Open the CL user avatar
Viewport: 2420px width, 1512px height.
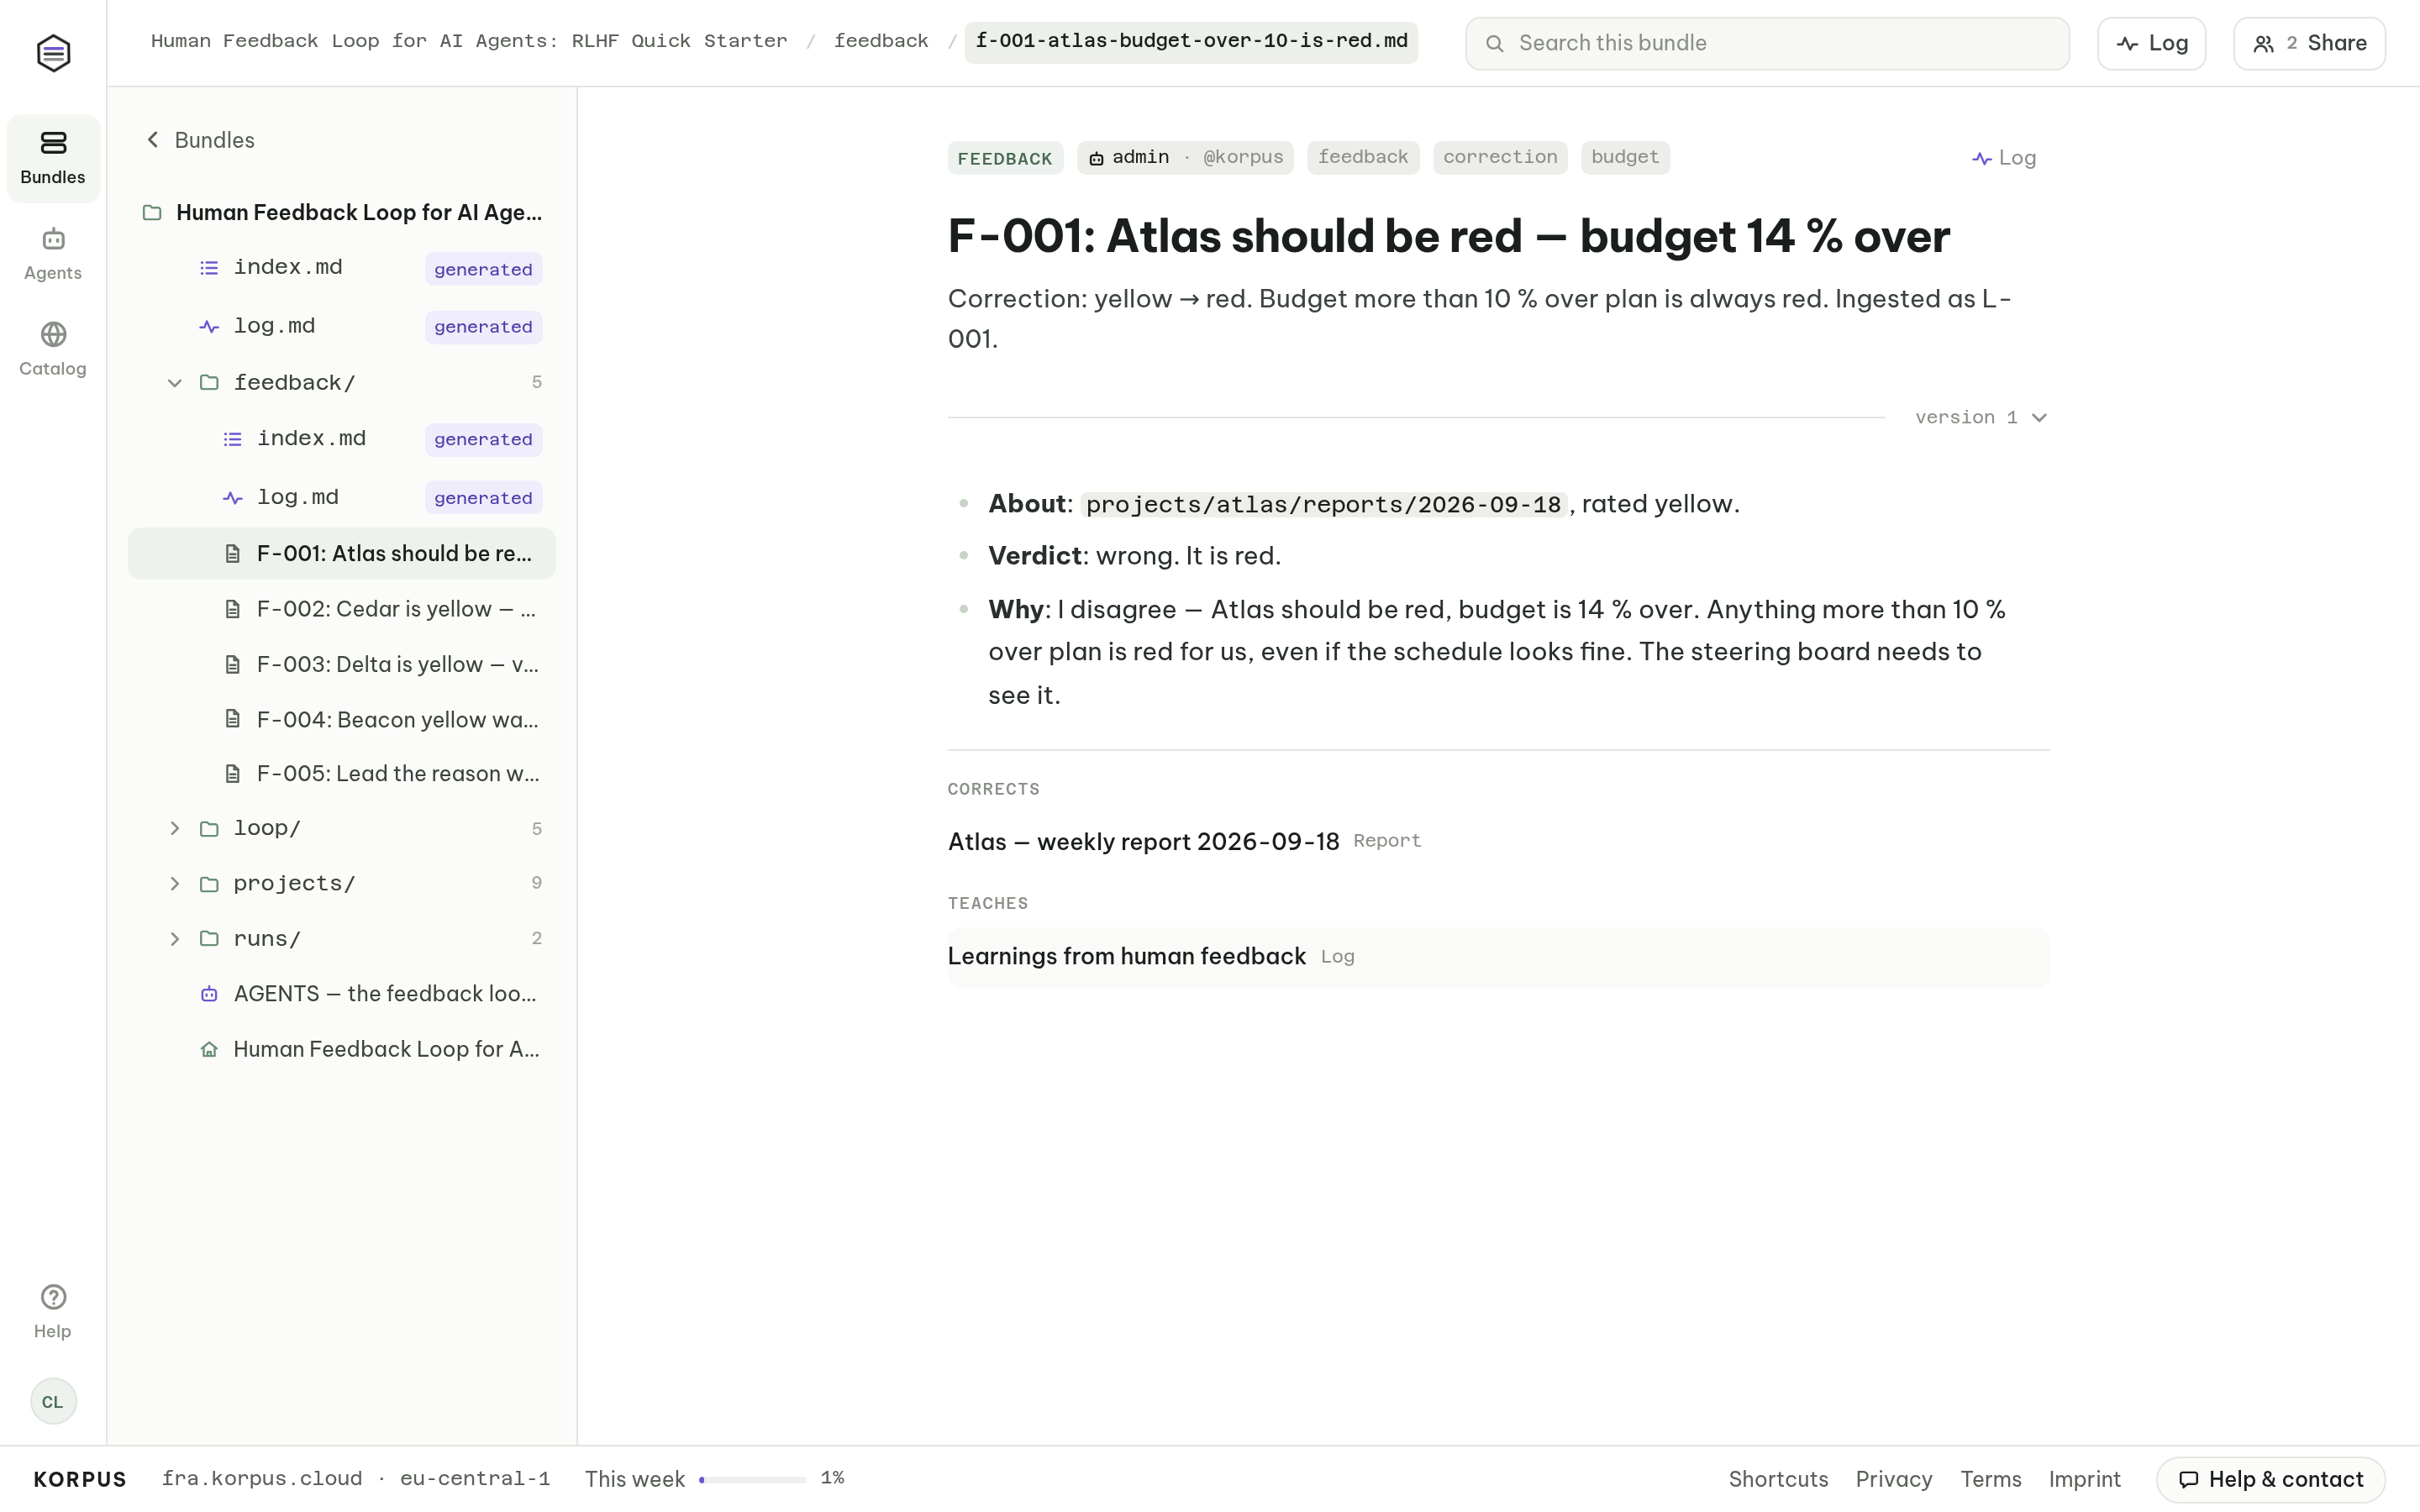[53, 1401]
